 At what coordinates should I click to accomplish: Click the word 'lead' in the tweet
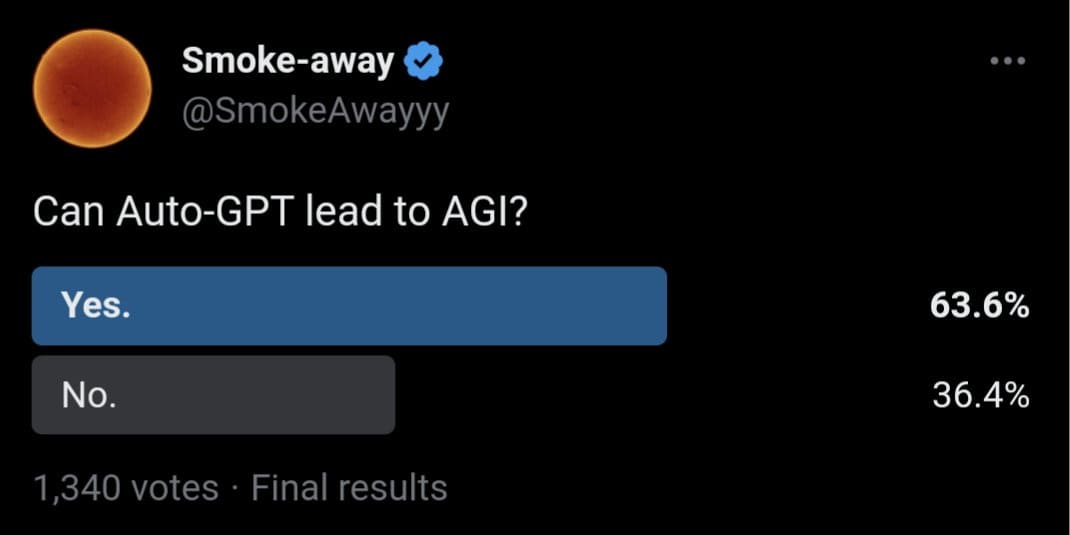tap(342, 212)
